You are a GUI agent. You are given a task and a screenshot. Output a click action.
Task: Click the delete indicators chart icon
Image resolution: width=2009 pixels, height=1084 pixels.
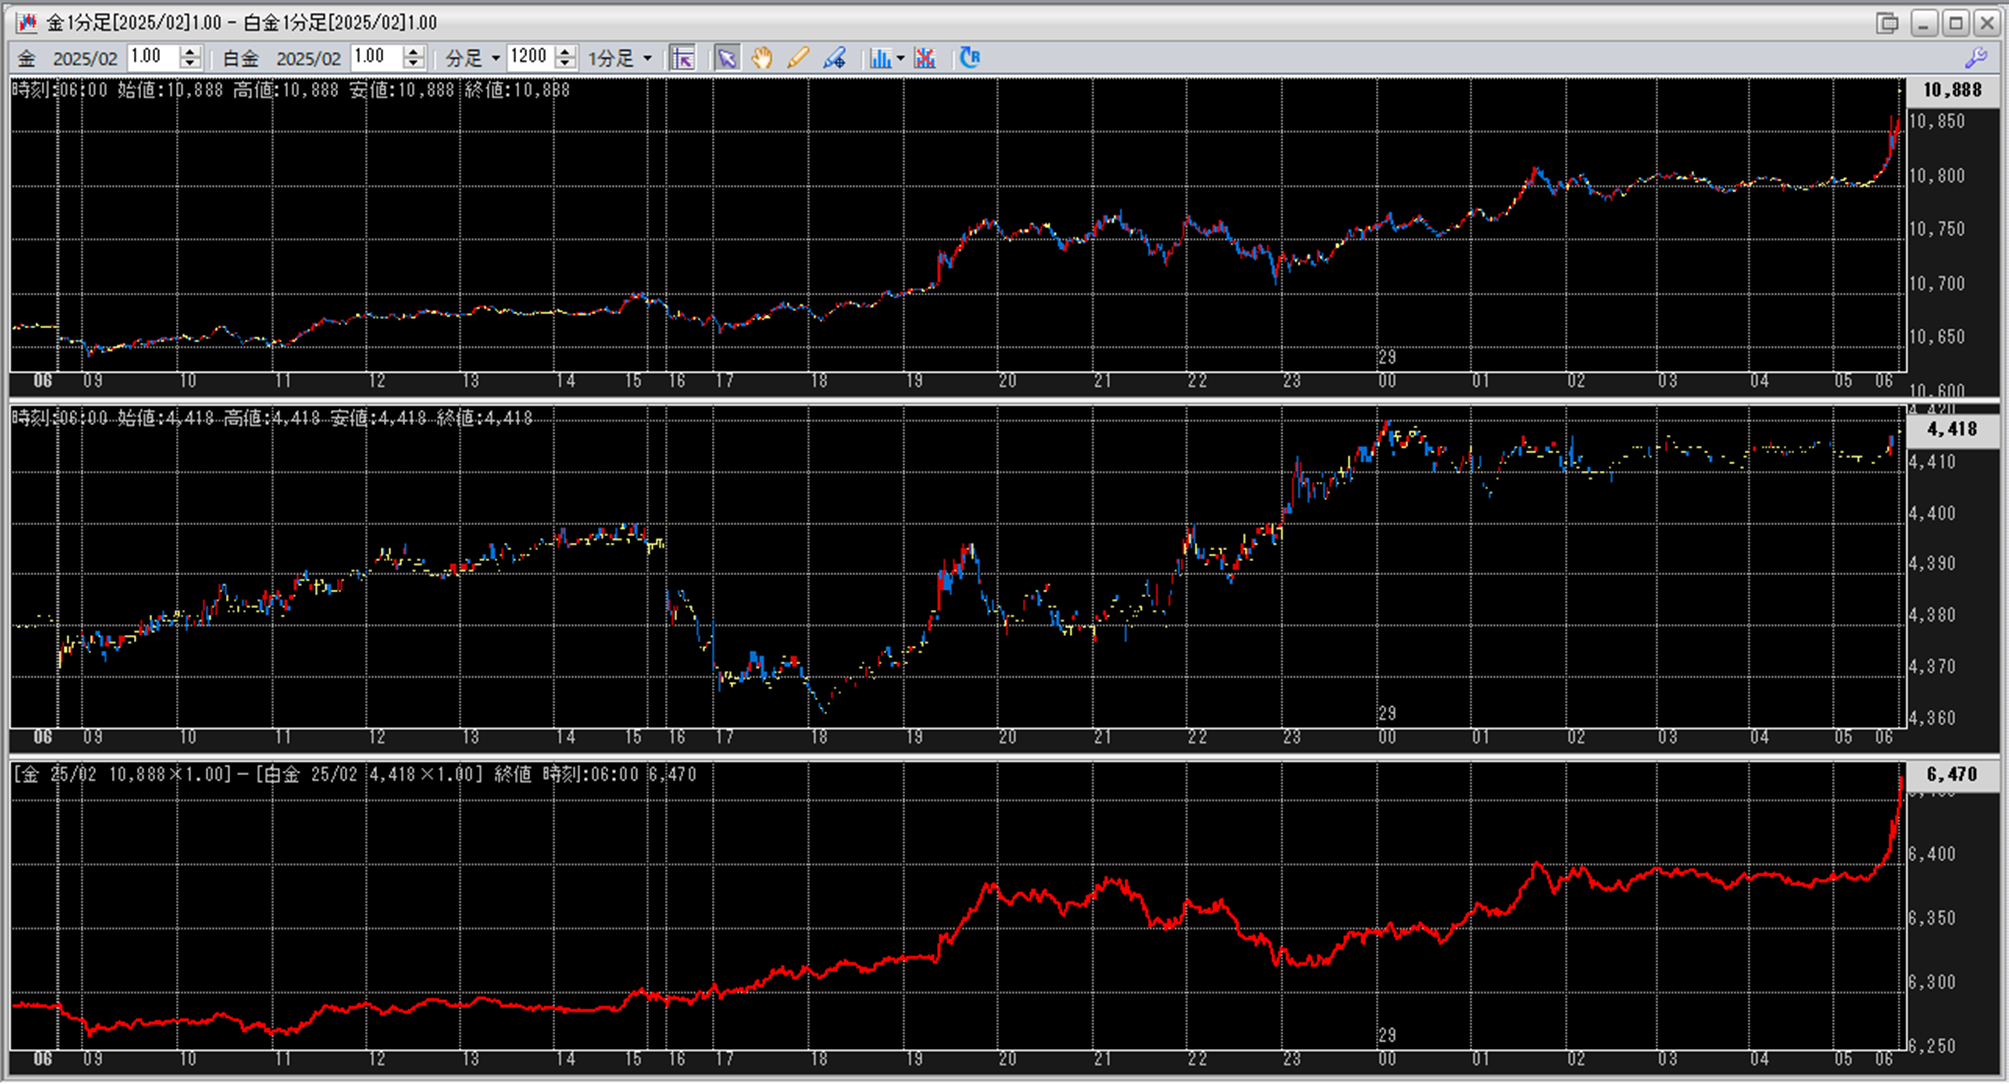pos(925,58)
